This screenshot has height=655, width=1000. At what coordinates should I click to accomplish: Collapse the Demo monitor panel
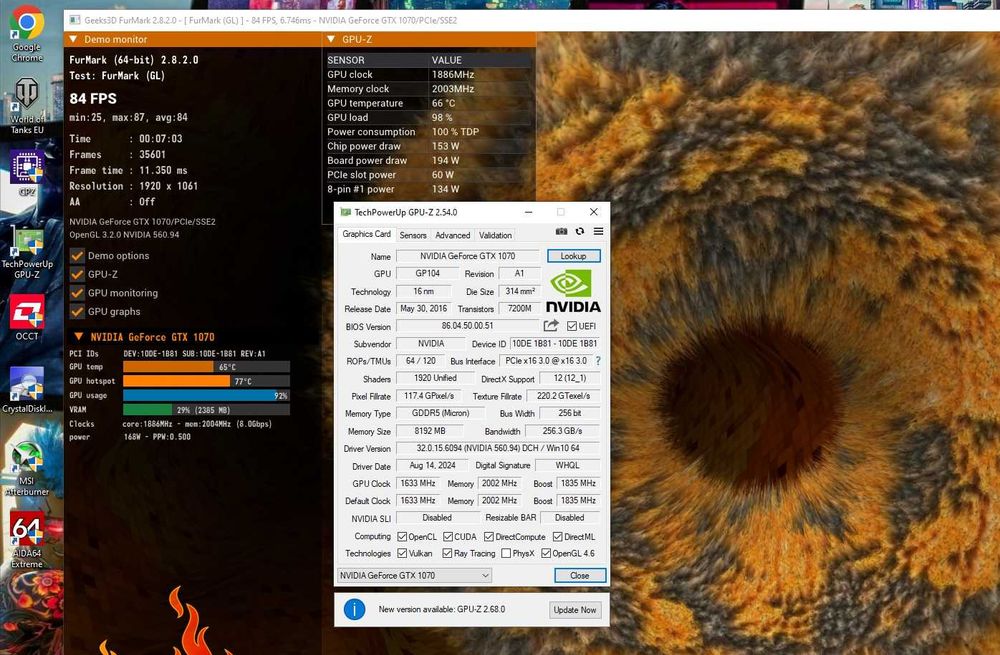[x=73, y=40]
